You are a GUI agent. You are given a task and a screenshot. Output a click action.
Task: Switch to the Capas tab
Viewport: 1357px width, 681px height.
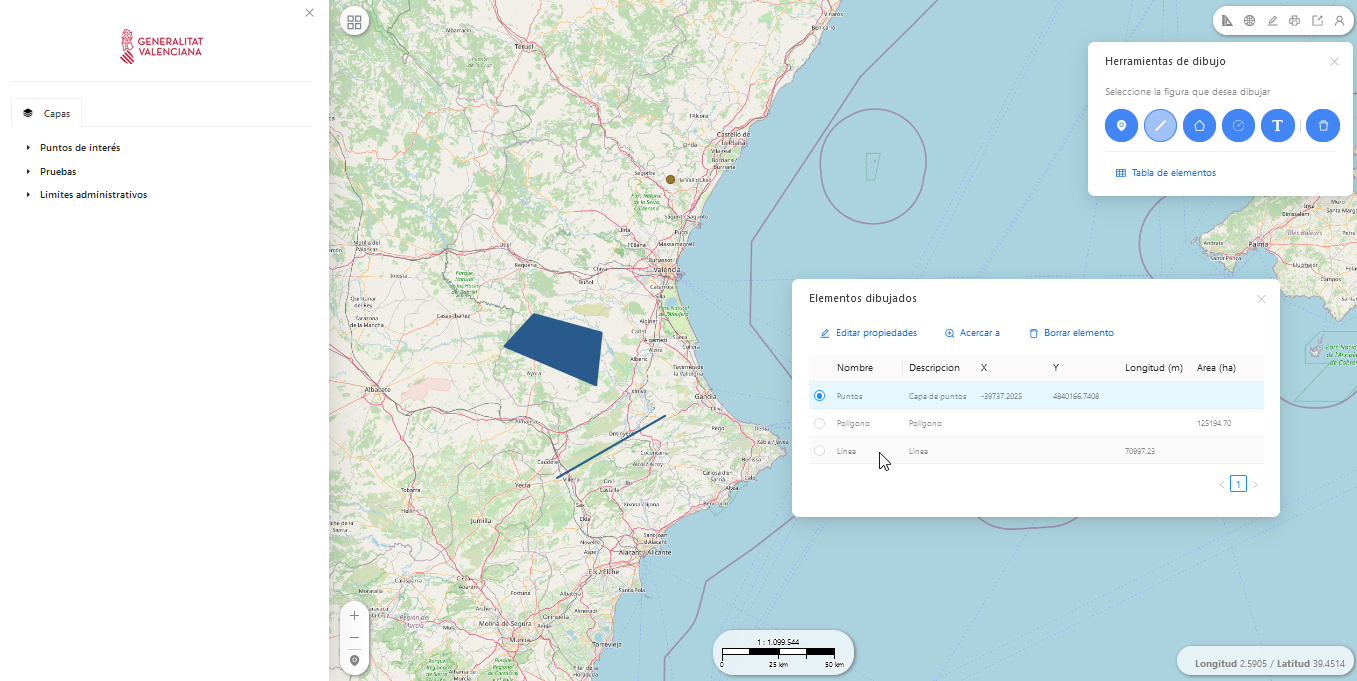[x=47, y=113]
